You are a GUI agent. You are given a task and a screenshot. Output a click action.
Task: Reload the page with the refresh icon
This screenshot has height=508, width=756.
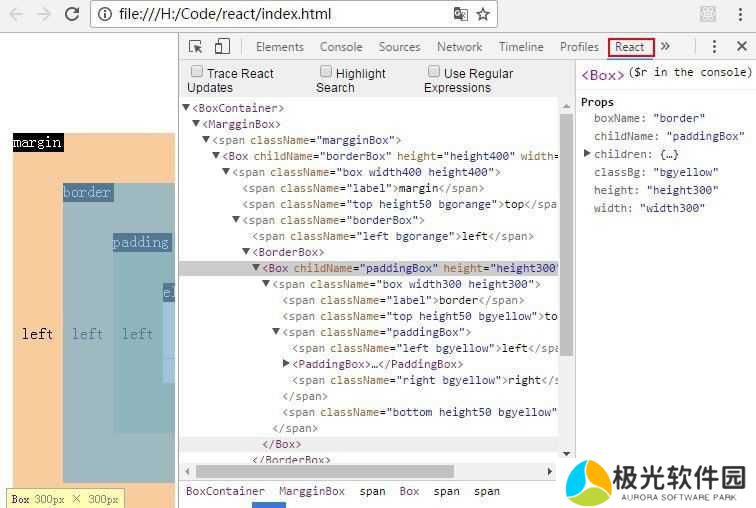click(72, 14)
